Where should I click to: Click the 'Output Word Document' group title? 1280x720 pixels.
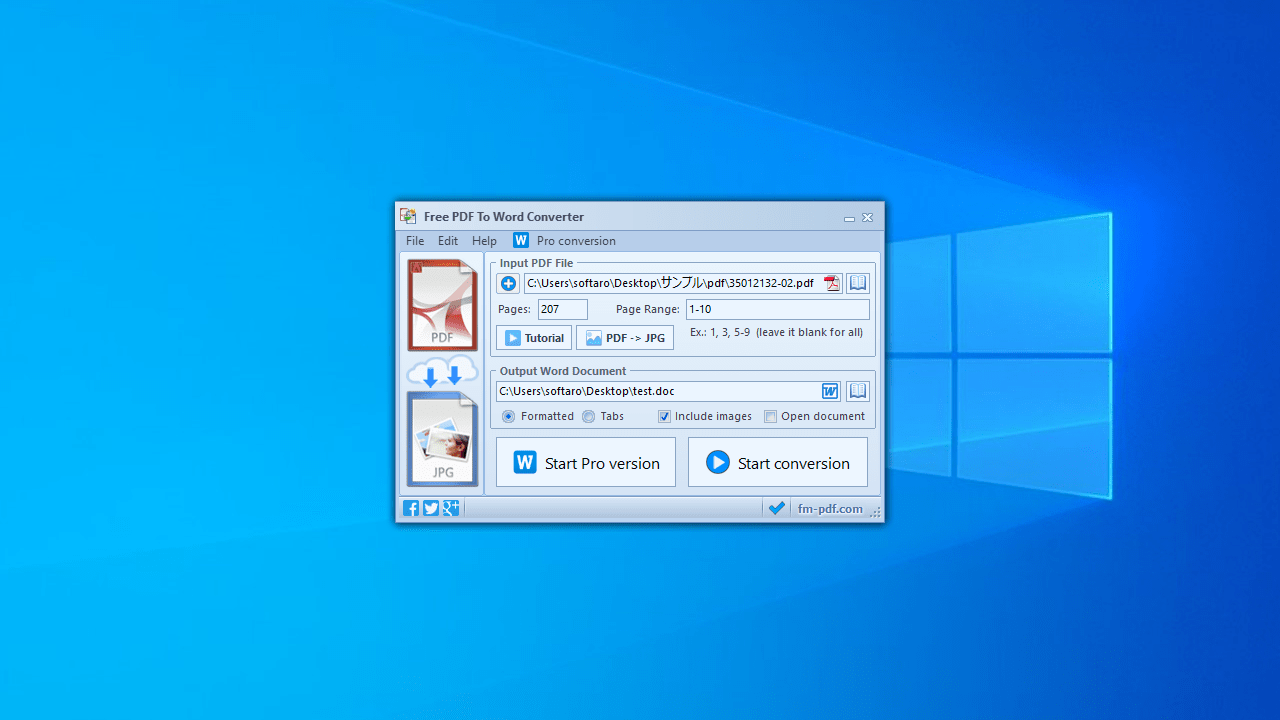pos(563,371)
